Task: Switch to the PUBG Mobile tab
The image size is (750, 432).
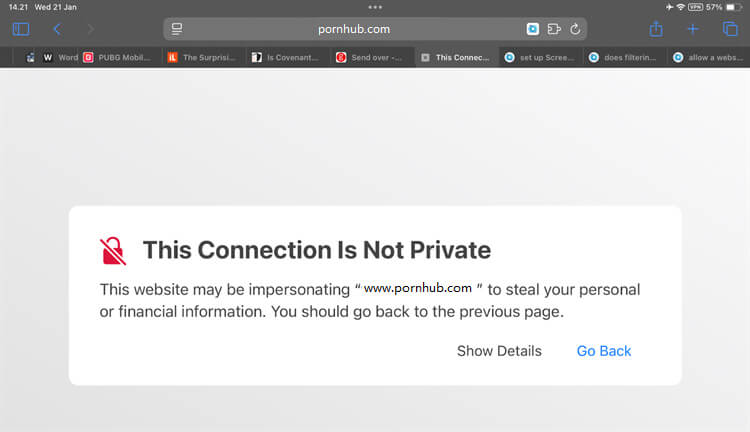Action: [120, 58]
